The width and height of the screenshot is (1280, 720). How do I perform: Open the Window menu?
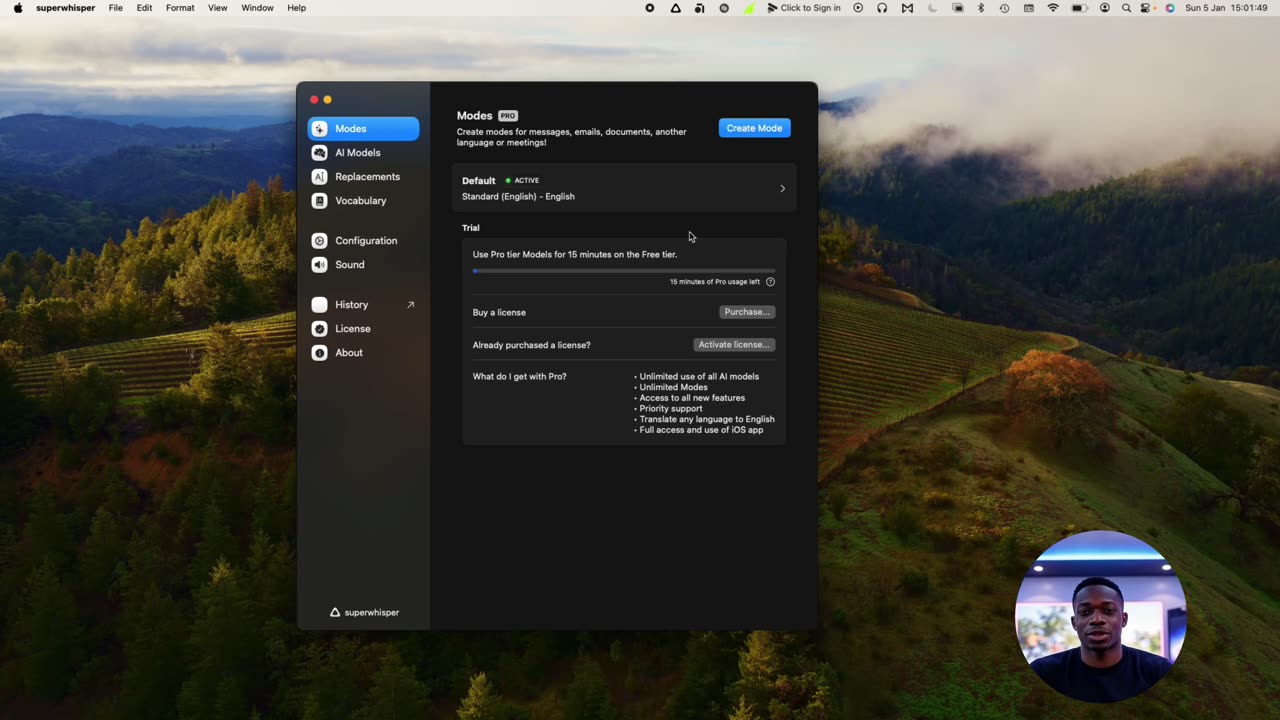point(257,8)
